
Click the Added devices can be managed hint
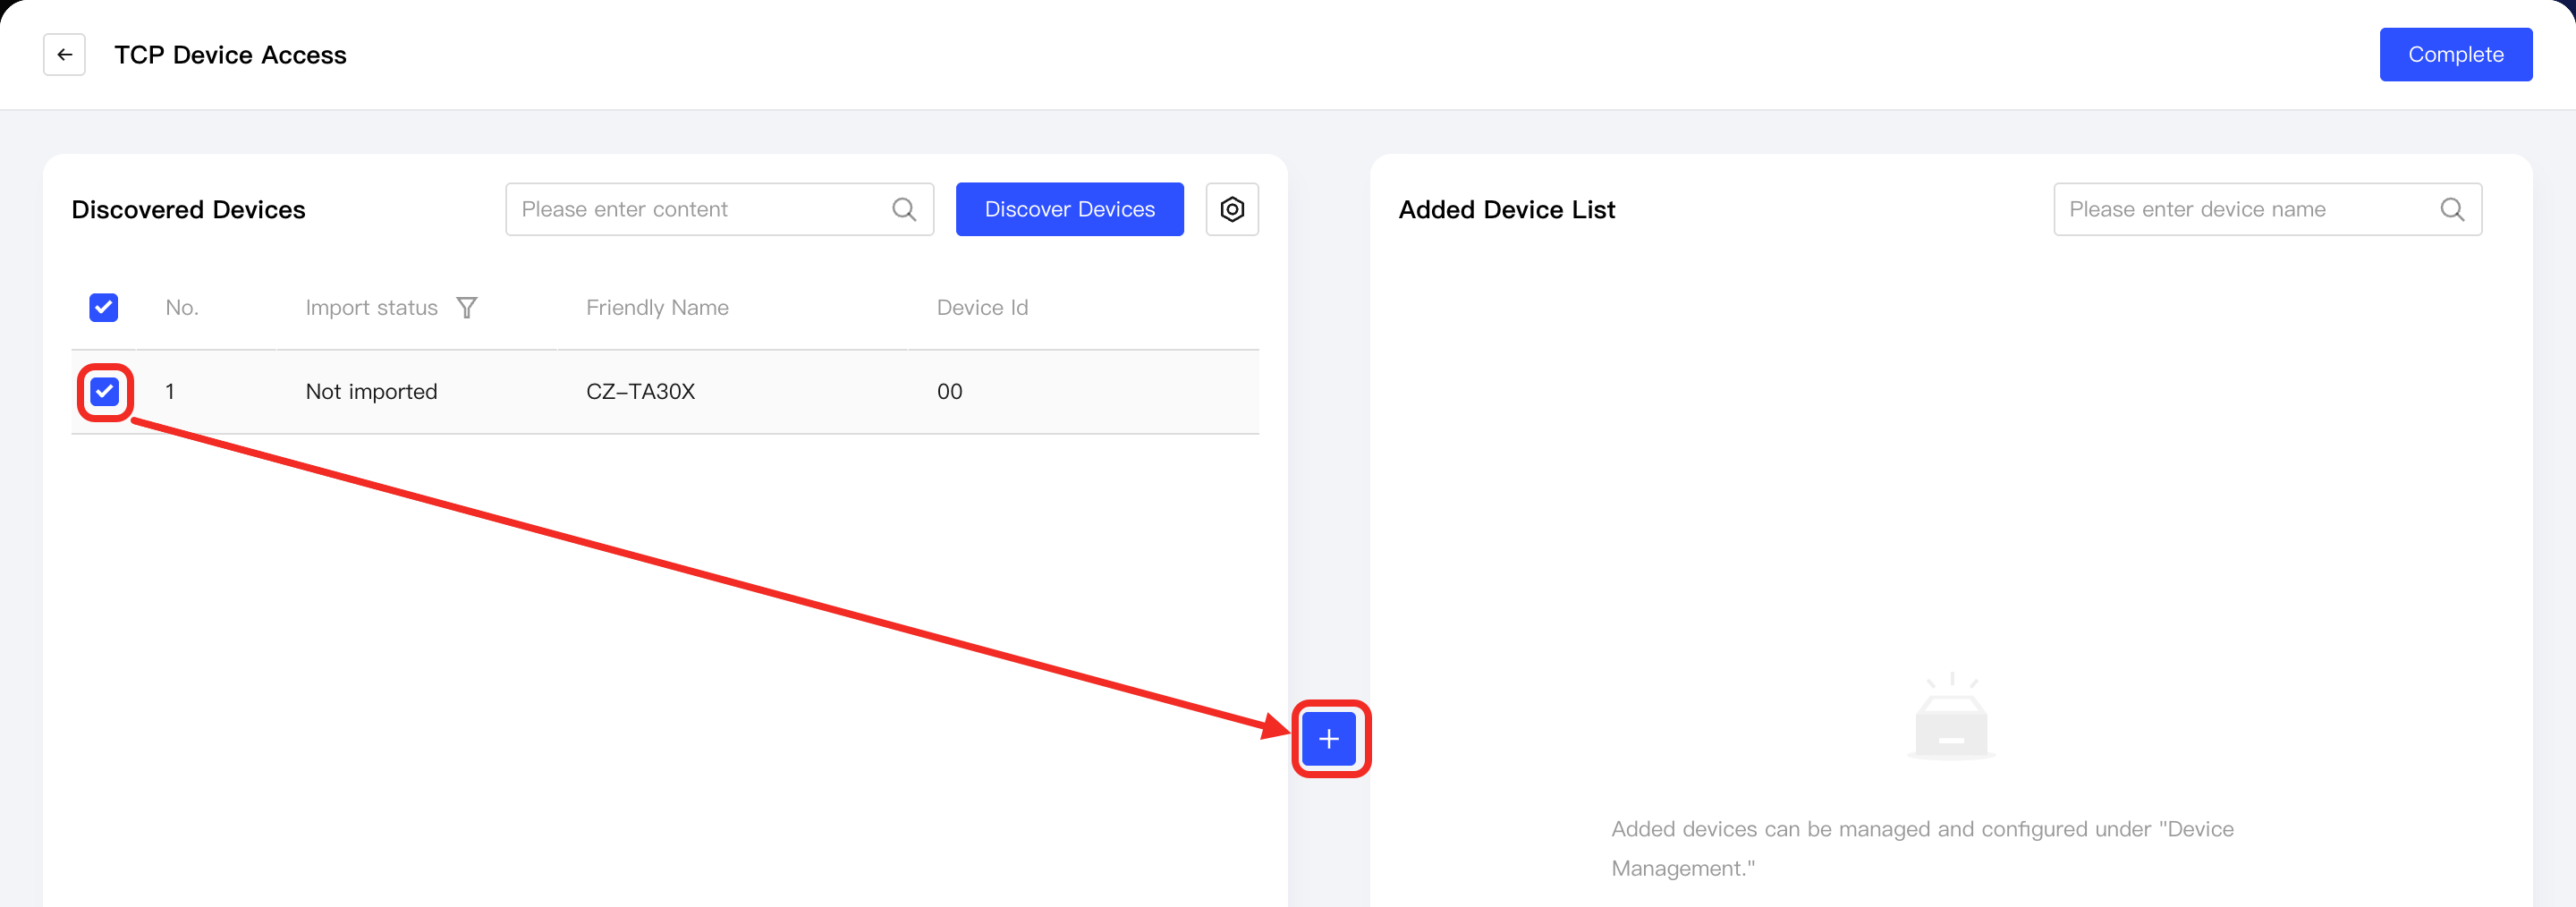(1922, 848)
